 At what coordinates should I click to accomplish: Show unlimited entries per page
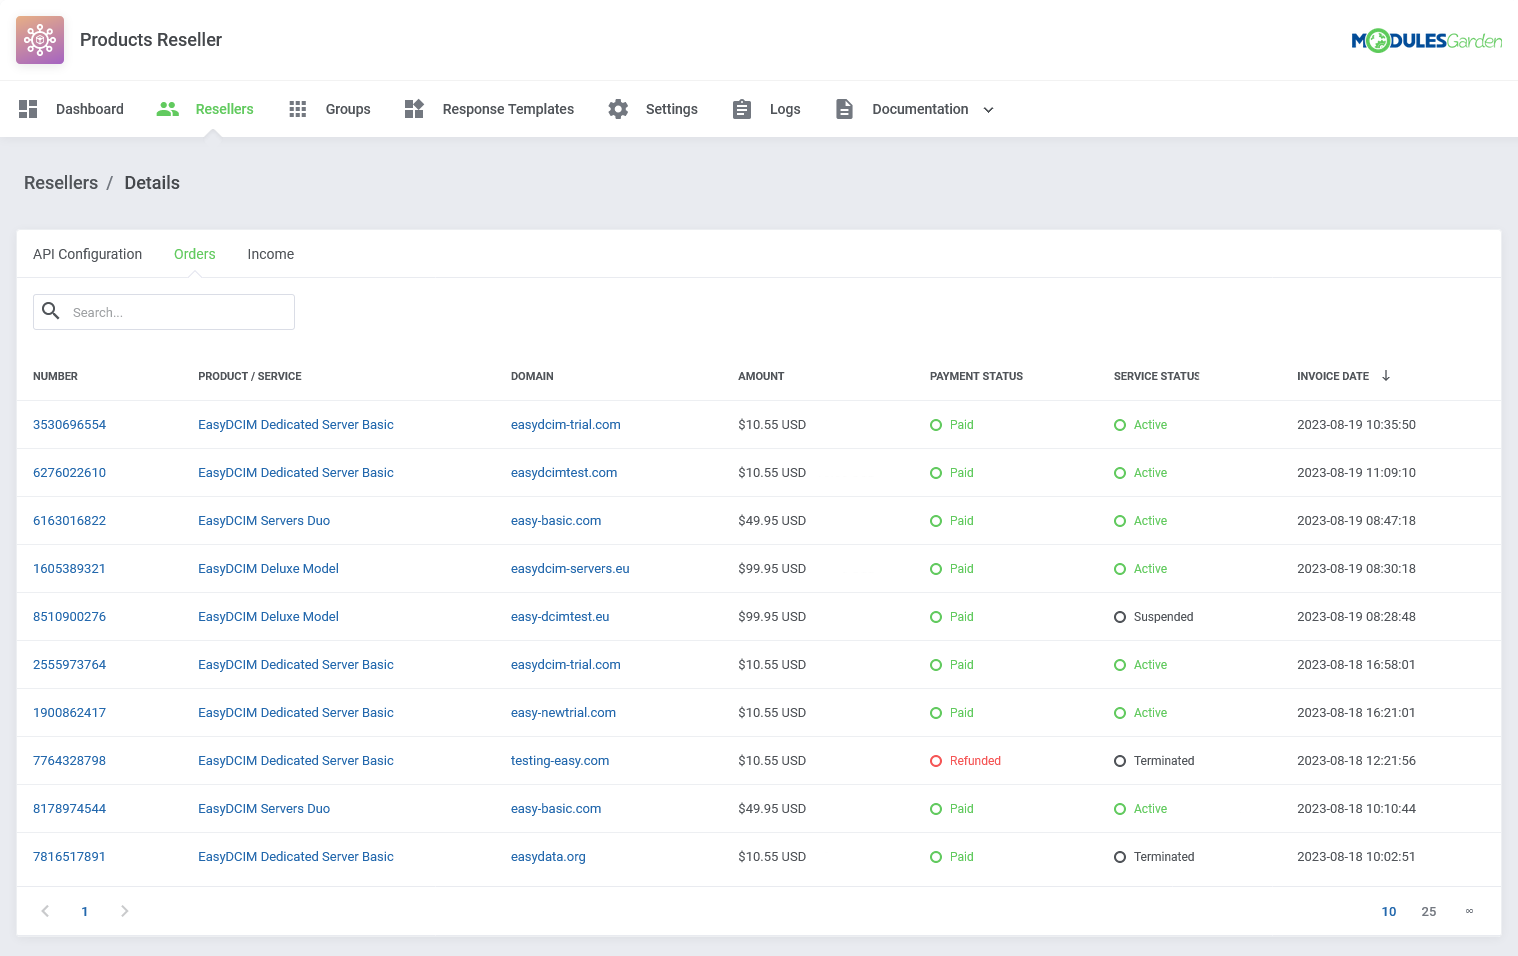(1469, 911)
